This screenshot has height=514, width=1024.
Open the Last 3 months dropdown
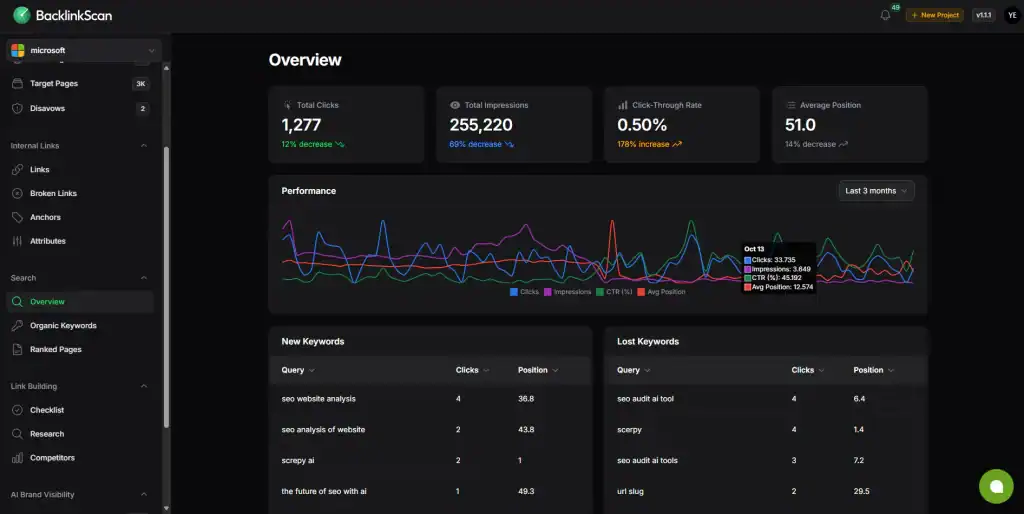(877, 191)
